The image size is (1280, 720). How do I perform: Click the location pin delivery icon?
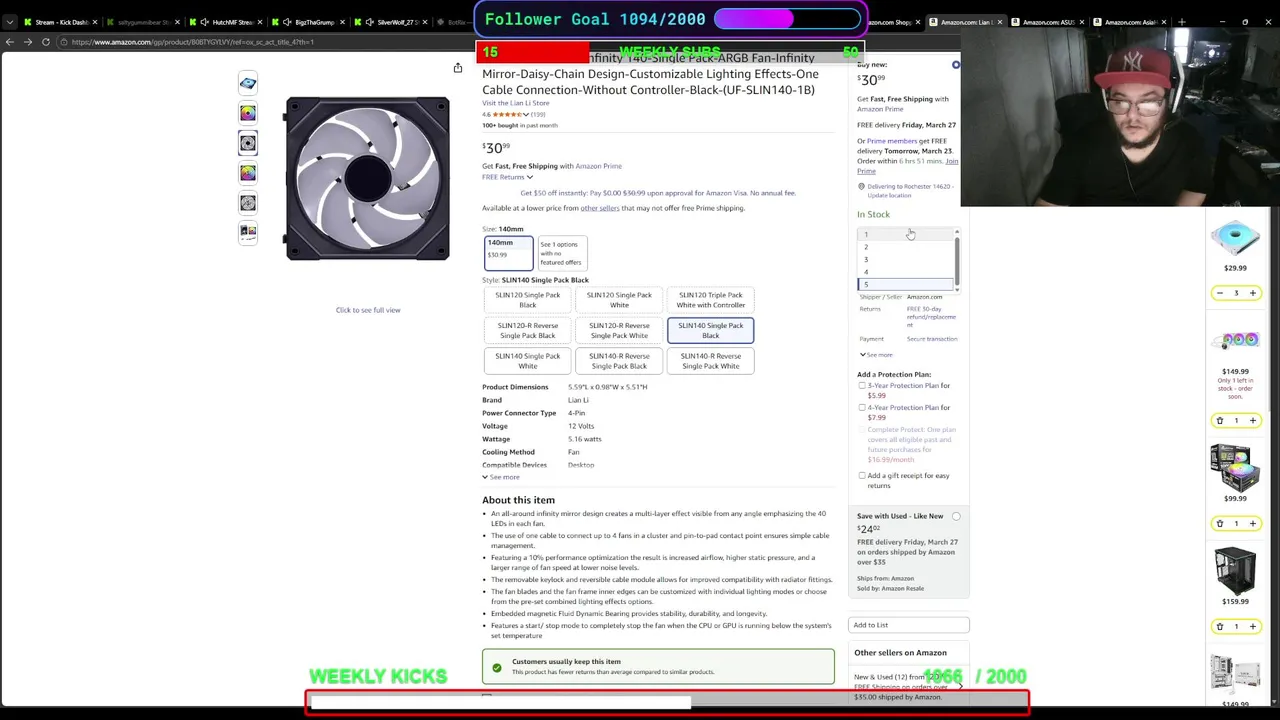point(861,187)
